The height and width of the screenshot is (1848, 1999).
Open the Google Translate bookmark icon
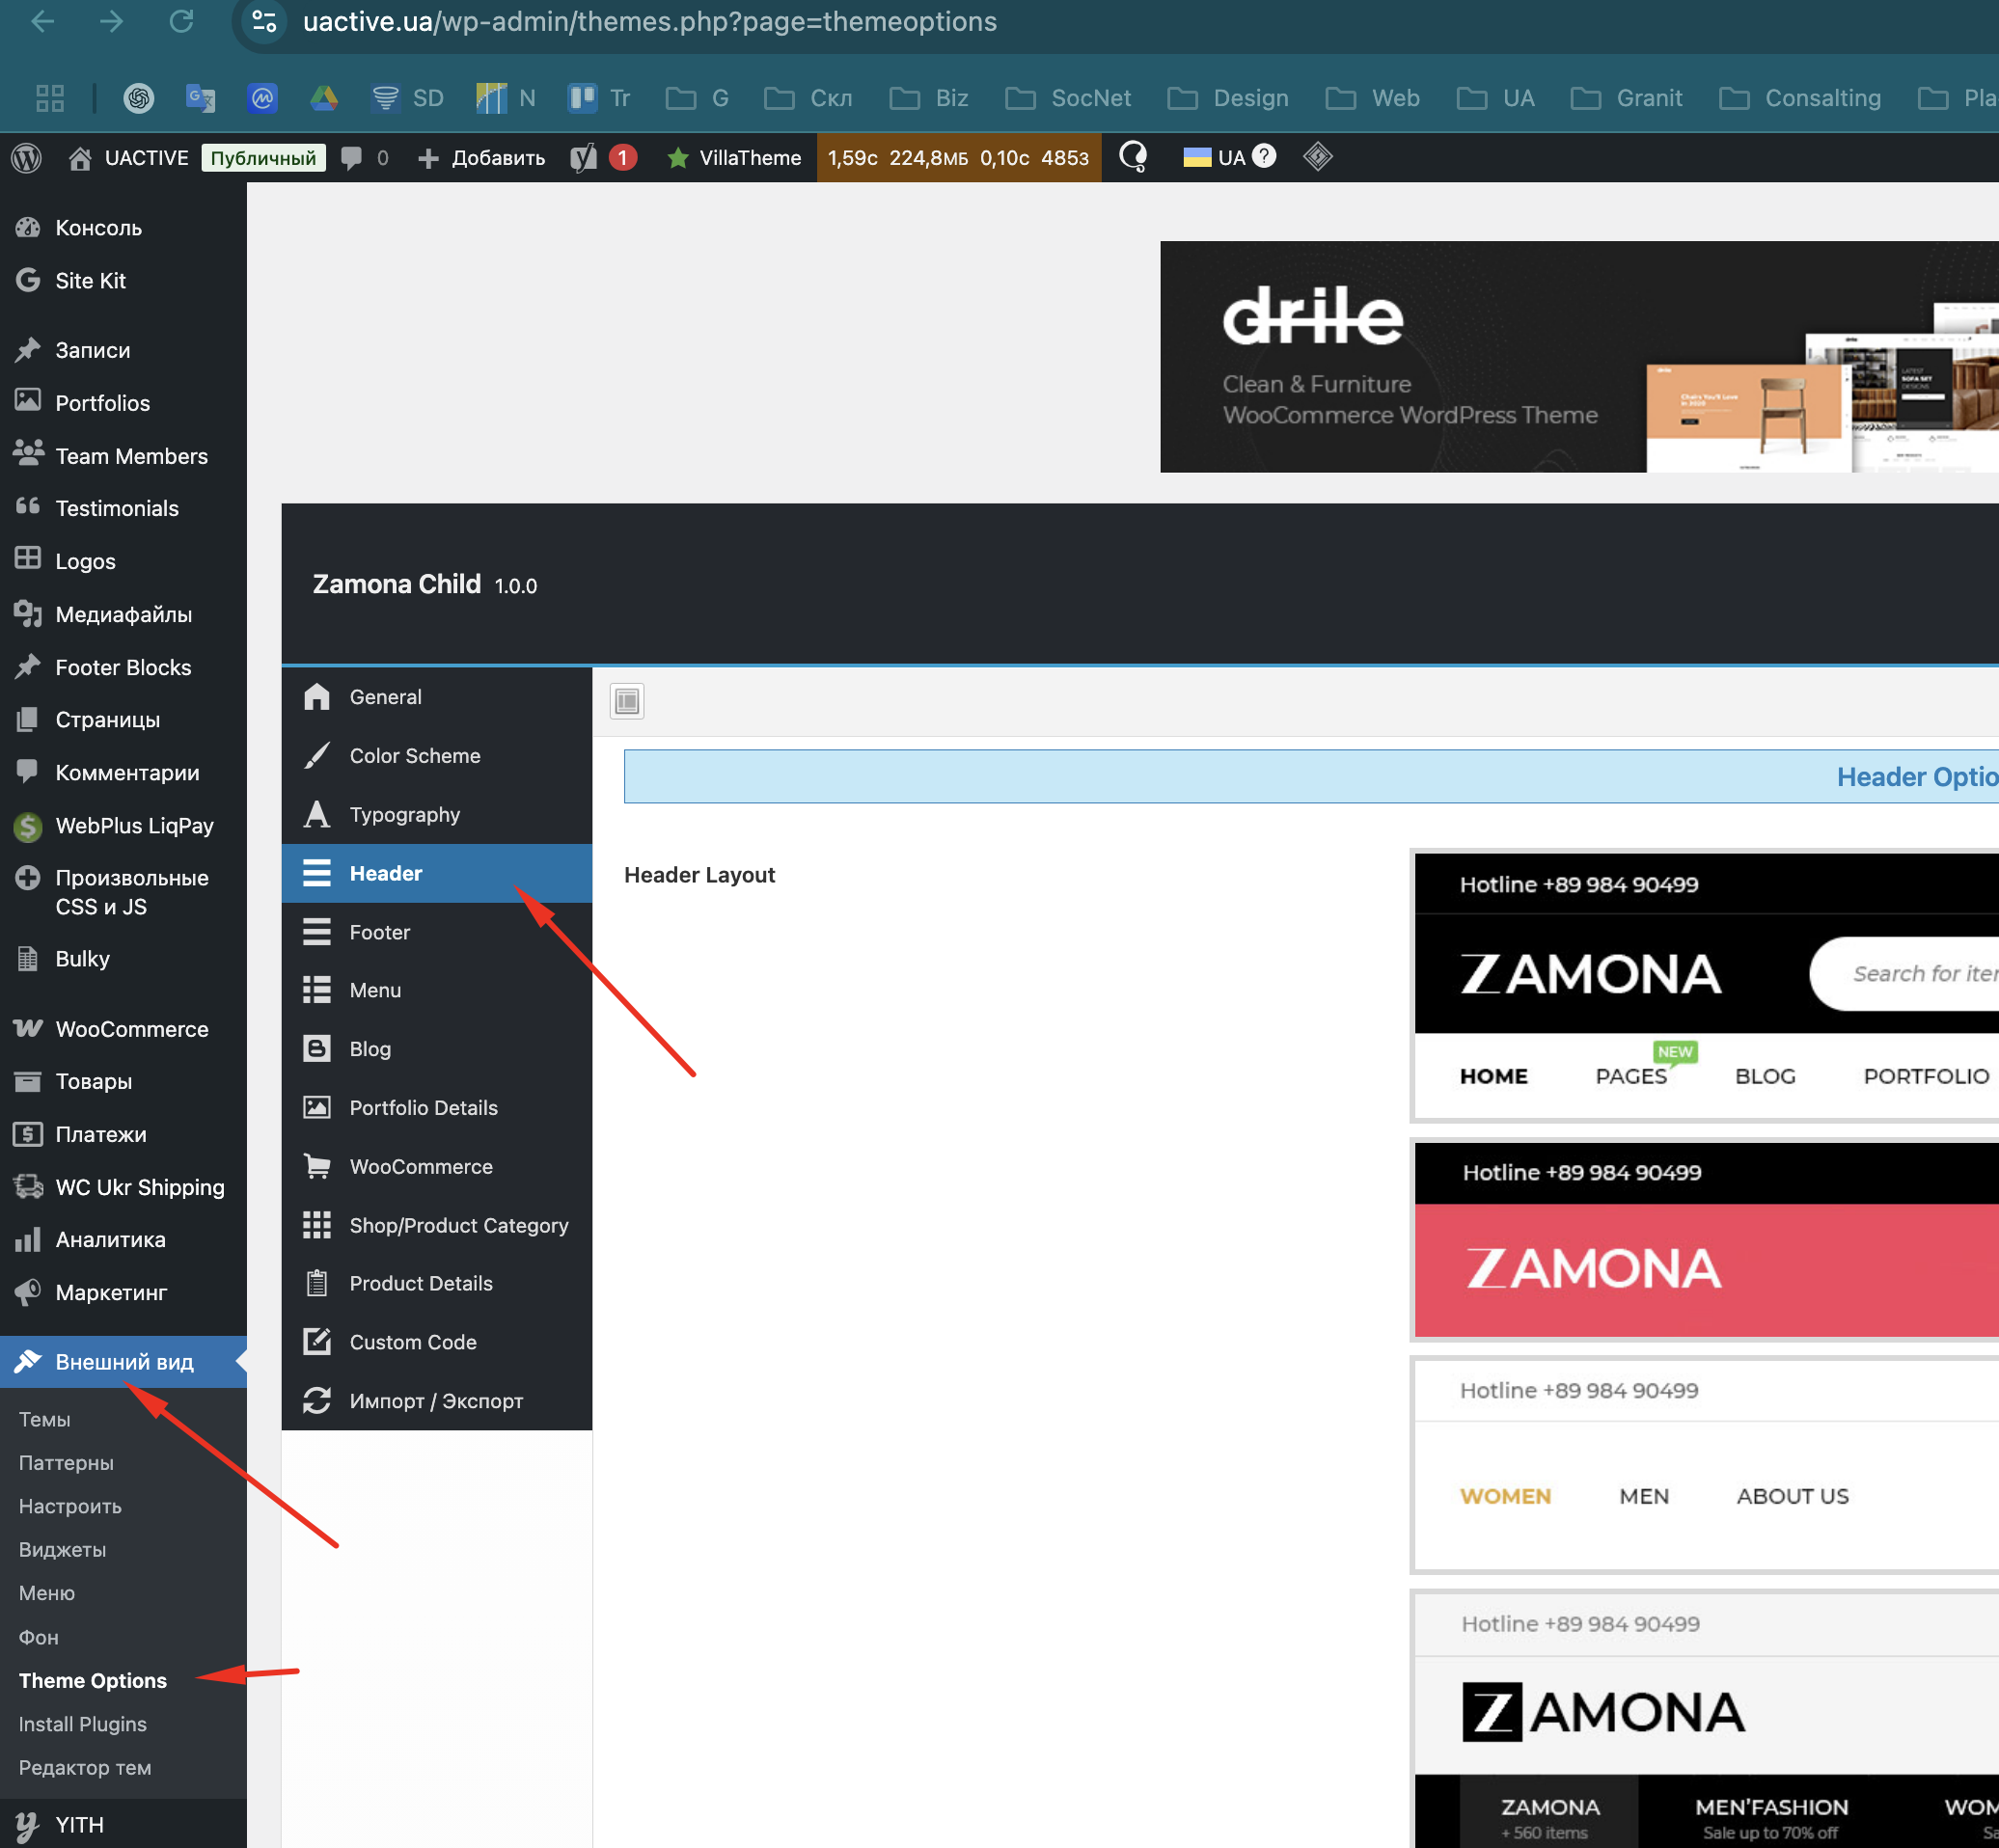pos(200,98)
